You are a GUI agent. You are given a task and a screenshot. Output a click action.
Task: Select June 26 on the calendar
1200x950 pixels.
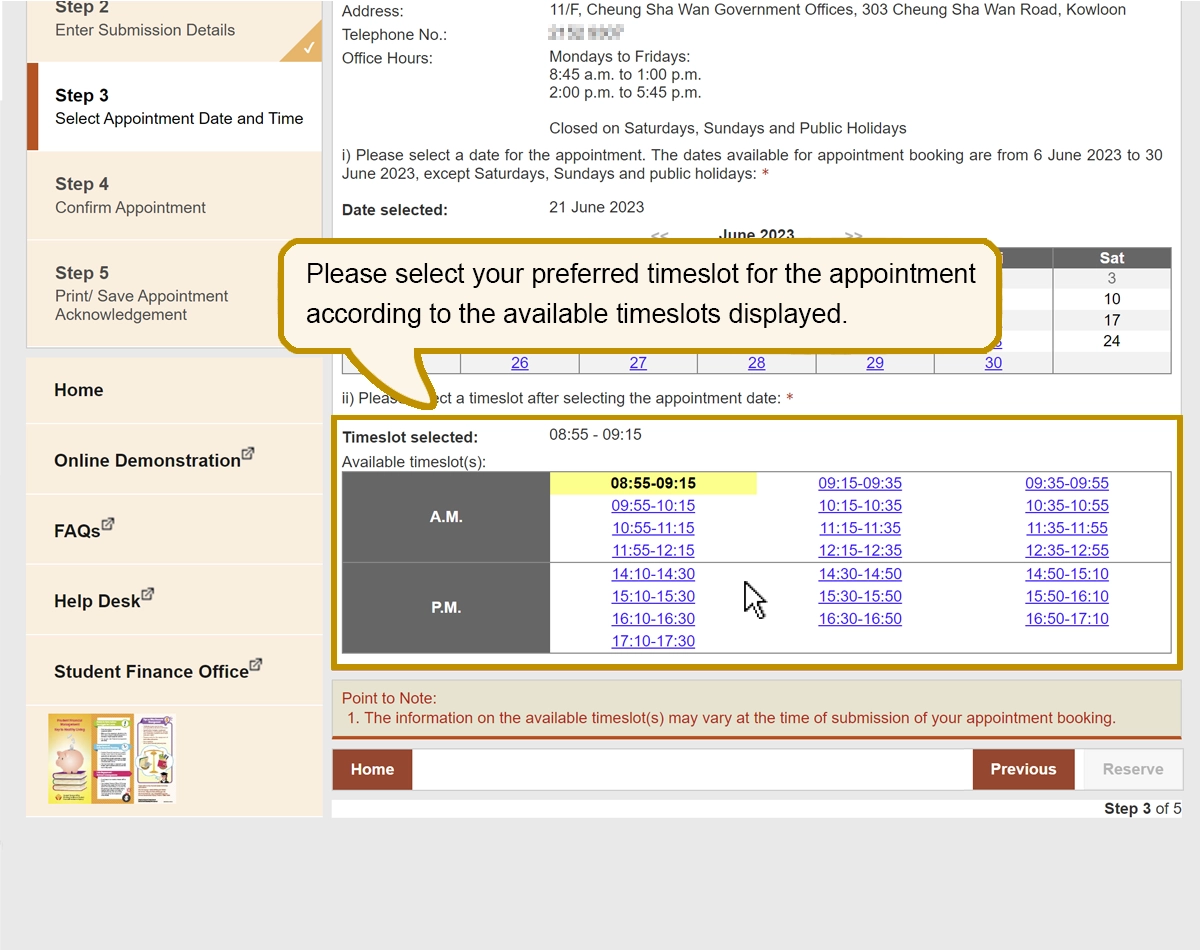(520, 363)
